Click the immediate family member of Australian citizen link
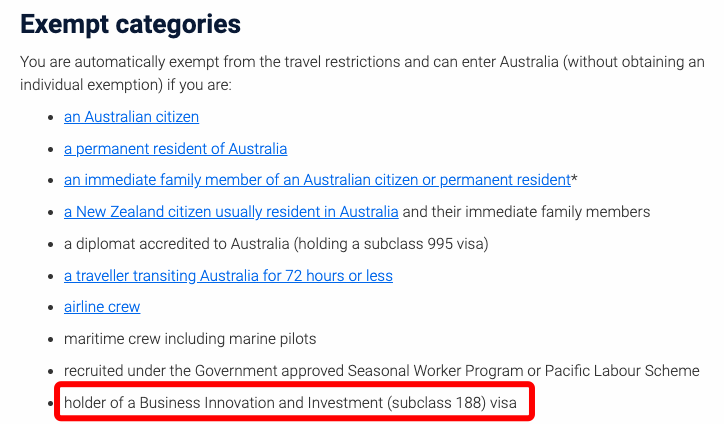724x424 pixels. (317, 180)
